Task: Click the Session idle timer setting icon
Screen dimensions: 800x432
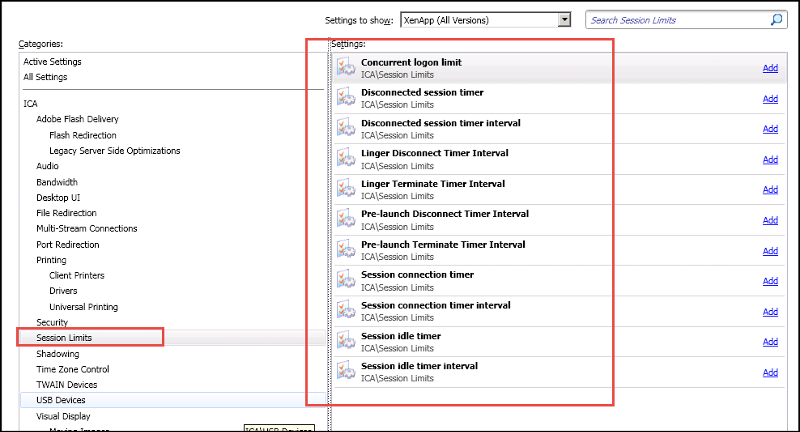Action: click(346, 341)
